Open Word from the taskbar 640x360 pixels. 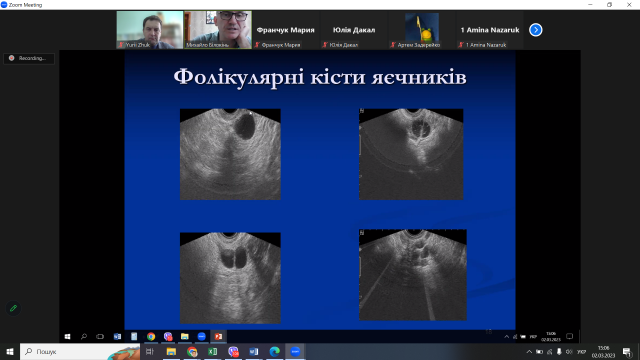[254, 351]
